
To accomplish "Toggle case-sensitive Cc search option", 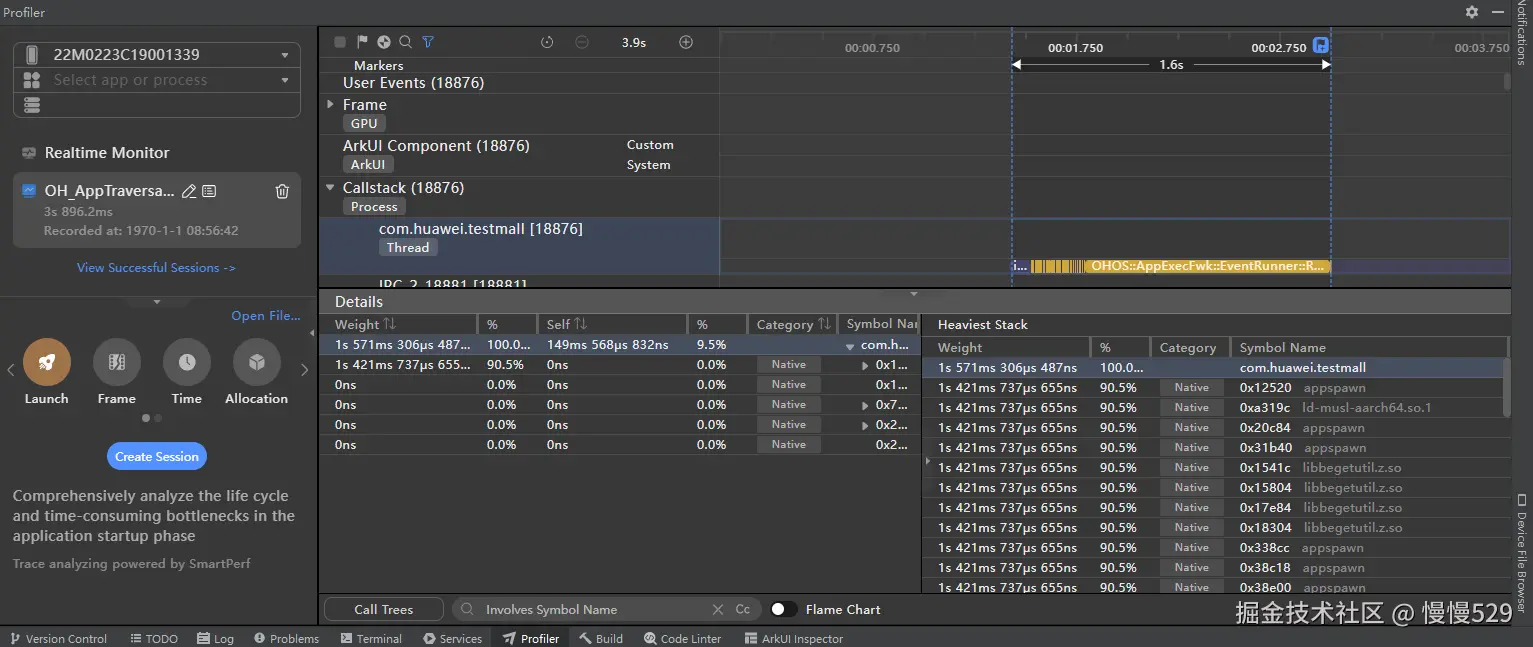I will [x=743, y=609].
